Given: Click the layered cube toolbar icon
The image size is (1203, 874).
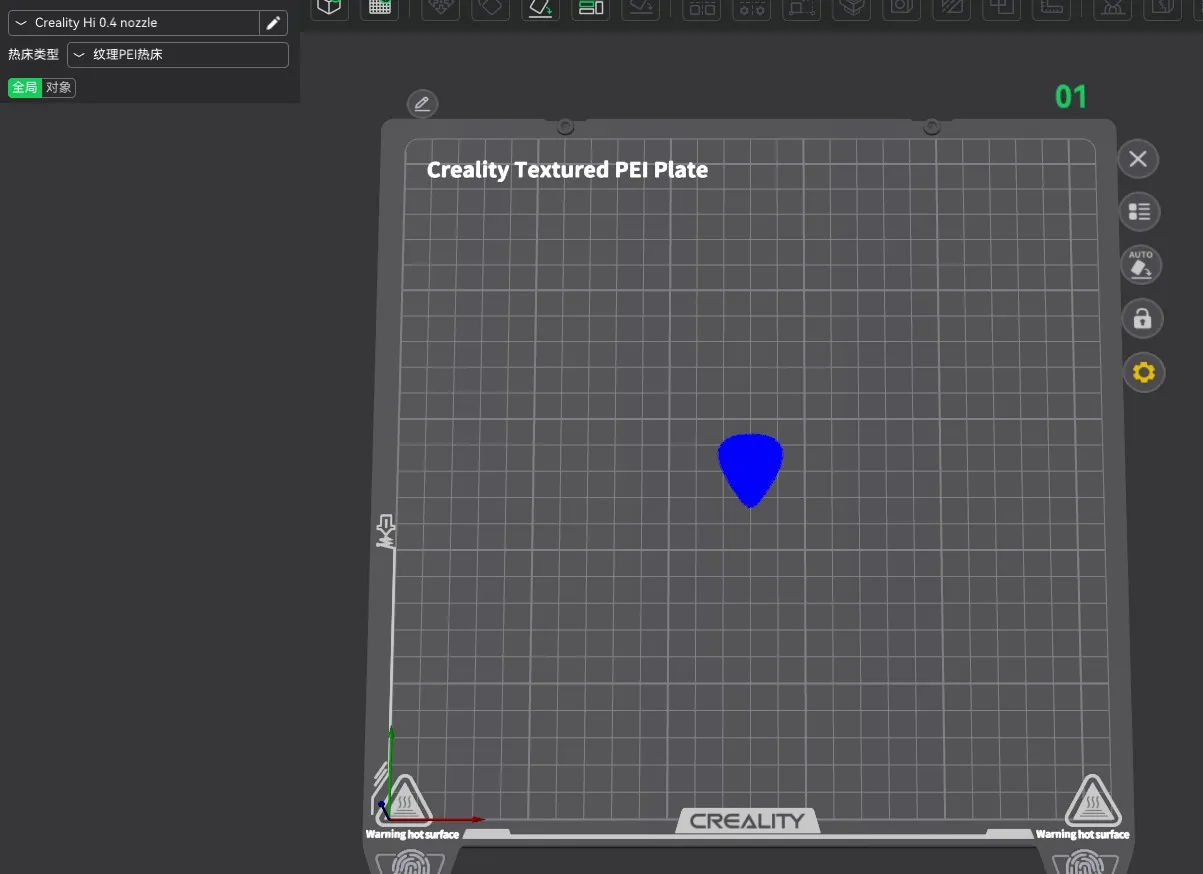Looking at the screenshot, I should point(851,7).
